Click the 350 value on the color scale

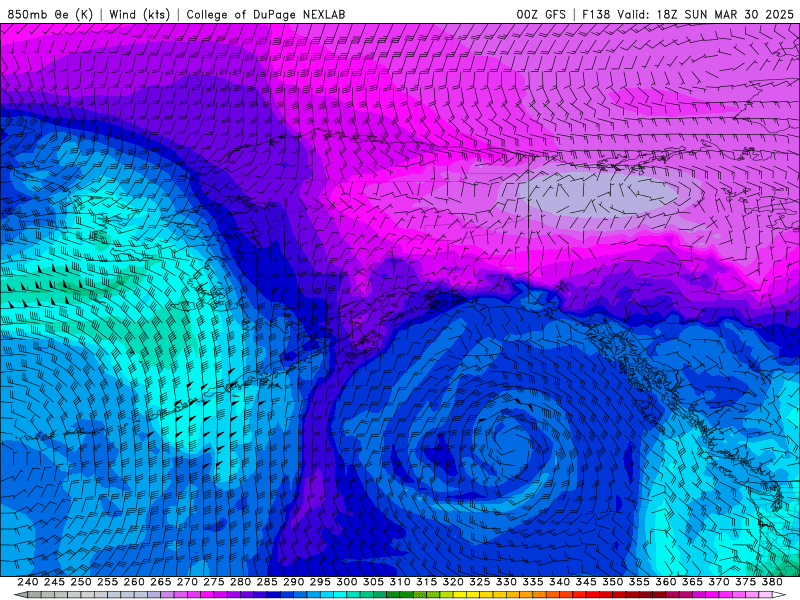(612, 582)
